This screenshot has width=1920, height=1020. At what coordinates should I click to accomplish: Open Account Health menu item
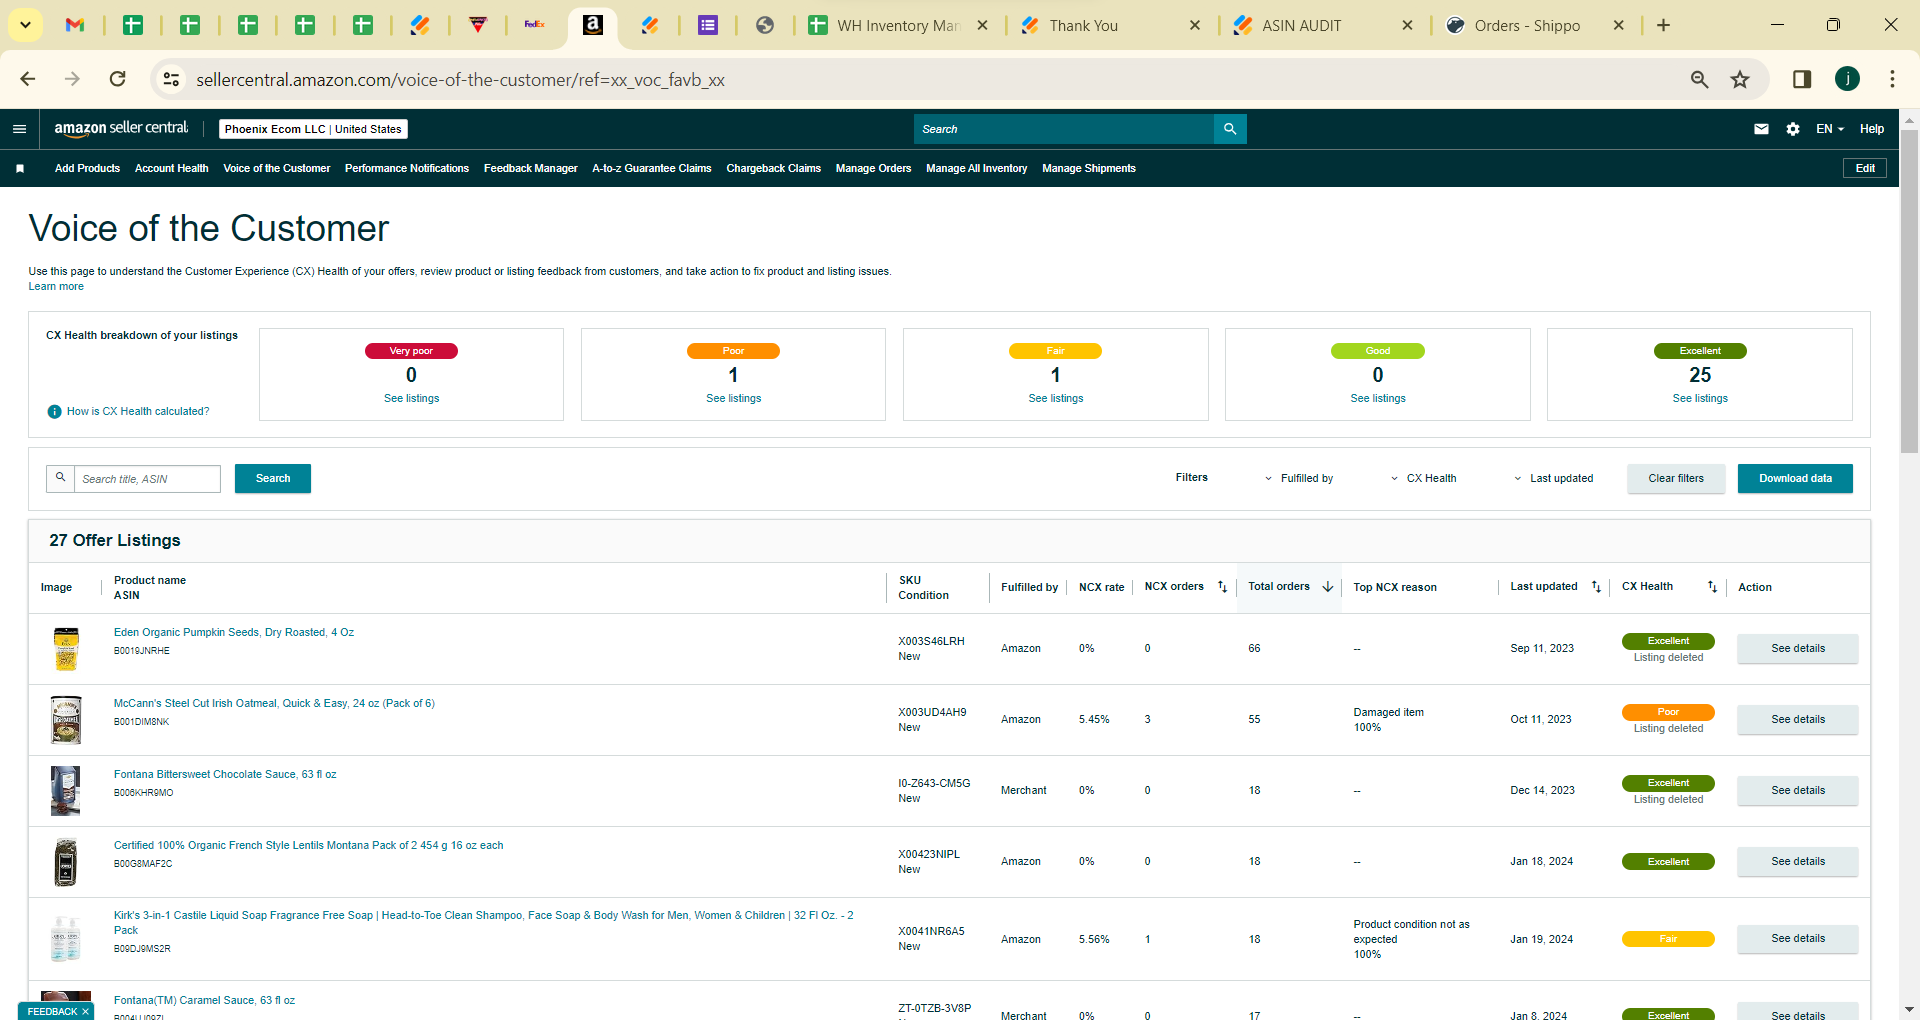coord(172,168)
